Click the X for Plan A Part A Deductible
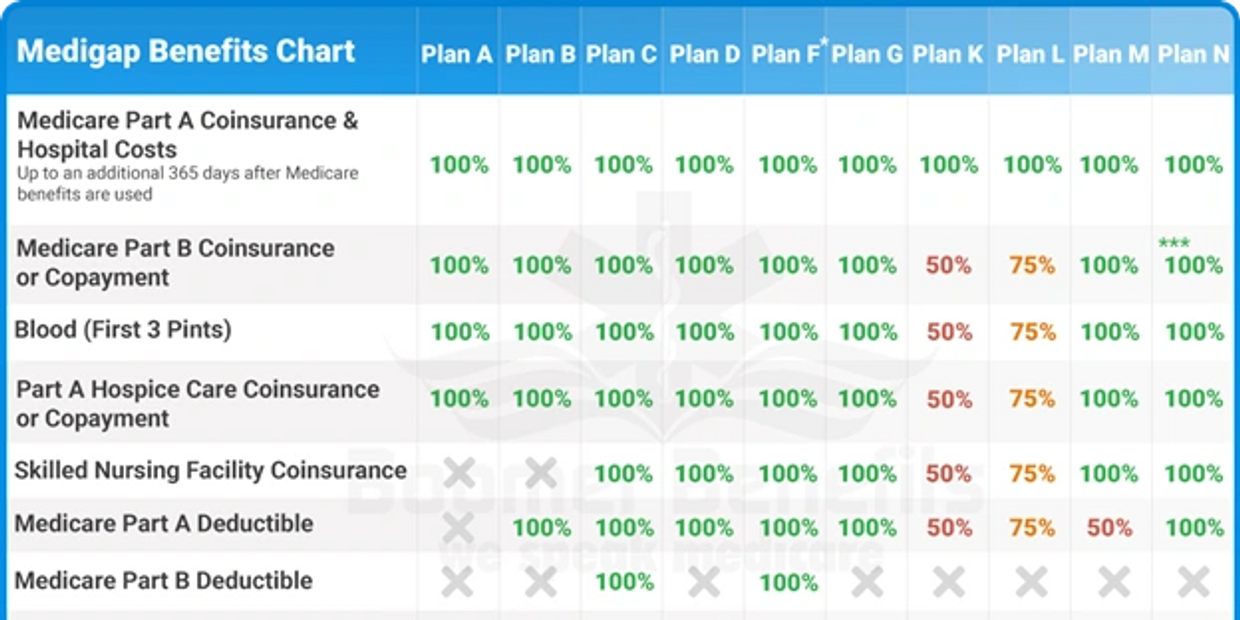 tap(459, 526)
